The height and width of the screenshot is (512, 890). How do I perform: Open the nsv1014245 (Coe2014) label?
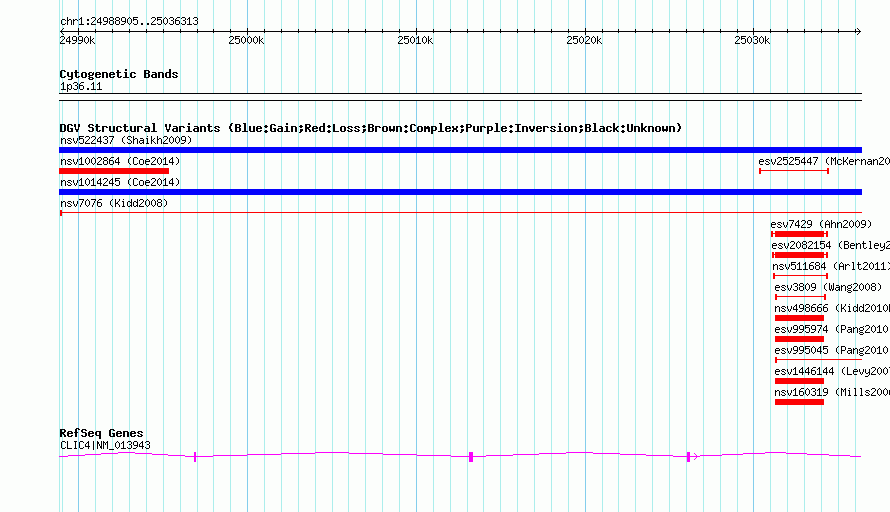[120, 182]
